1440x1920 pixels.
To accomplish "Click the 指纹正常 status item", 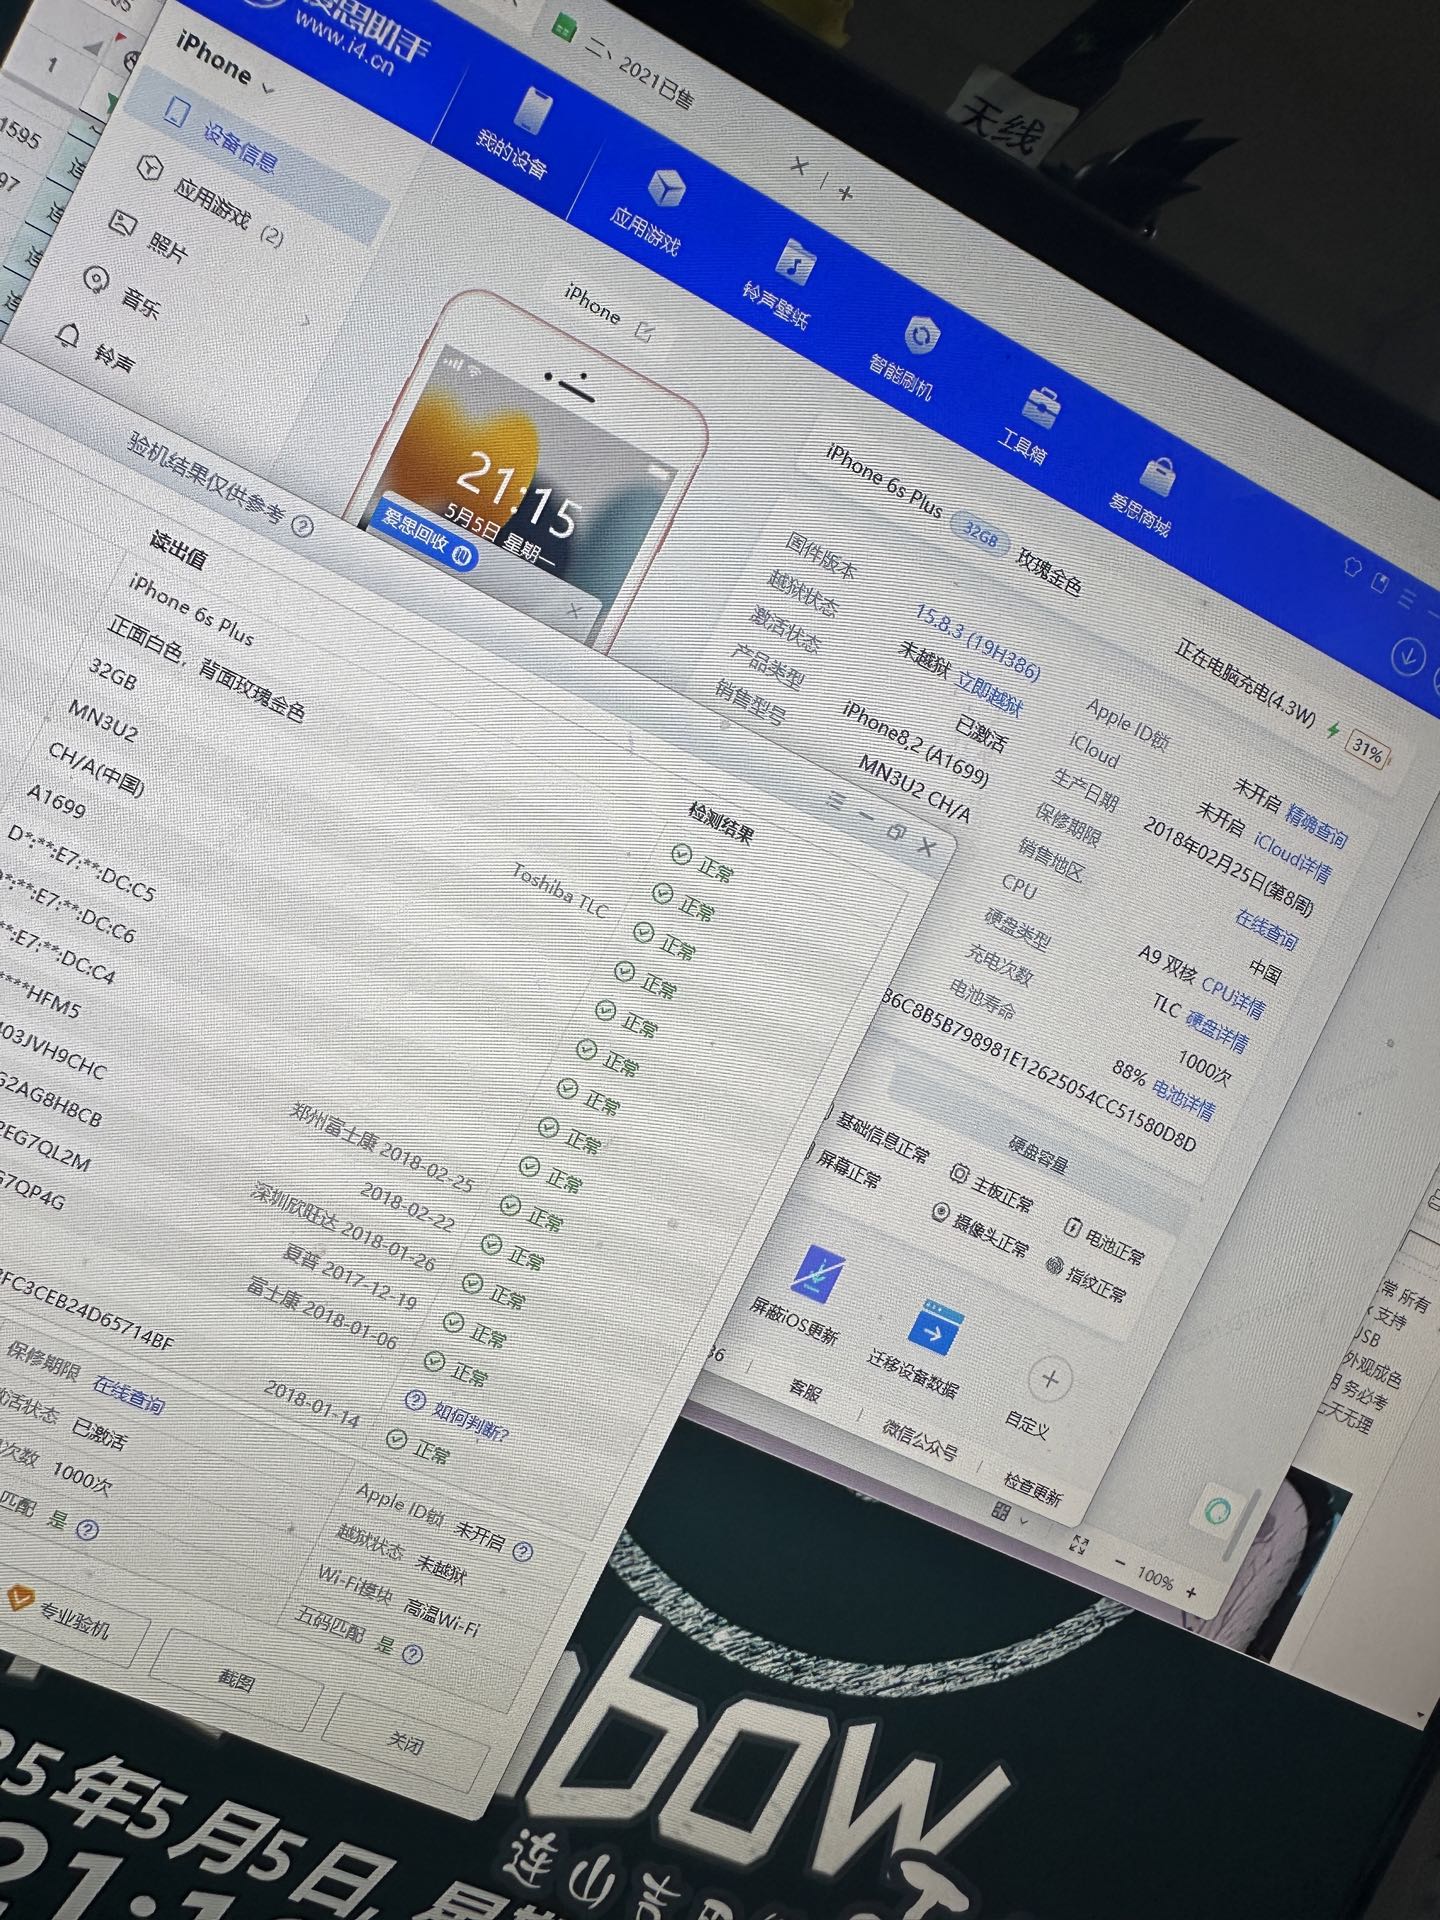I will [x=1086, y=1279].
